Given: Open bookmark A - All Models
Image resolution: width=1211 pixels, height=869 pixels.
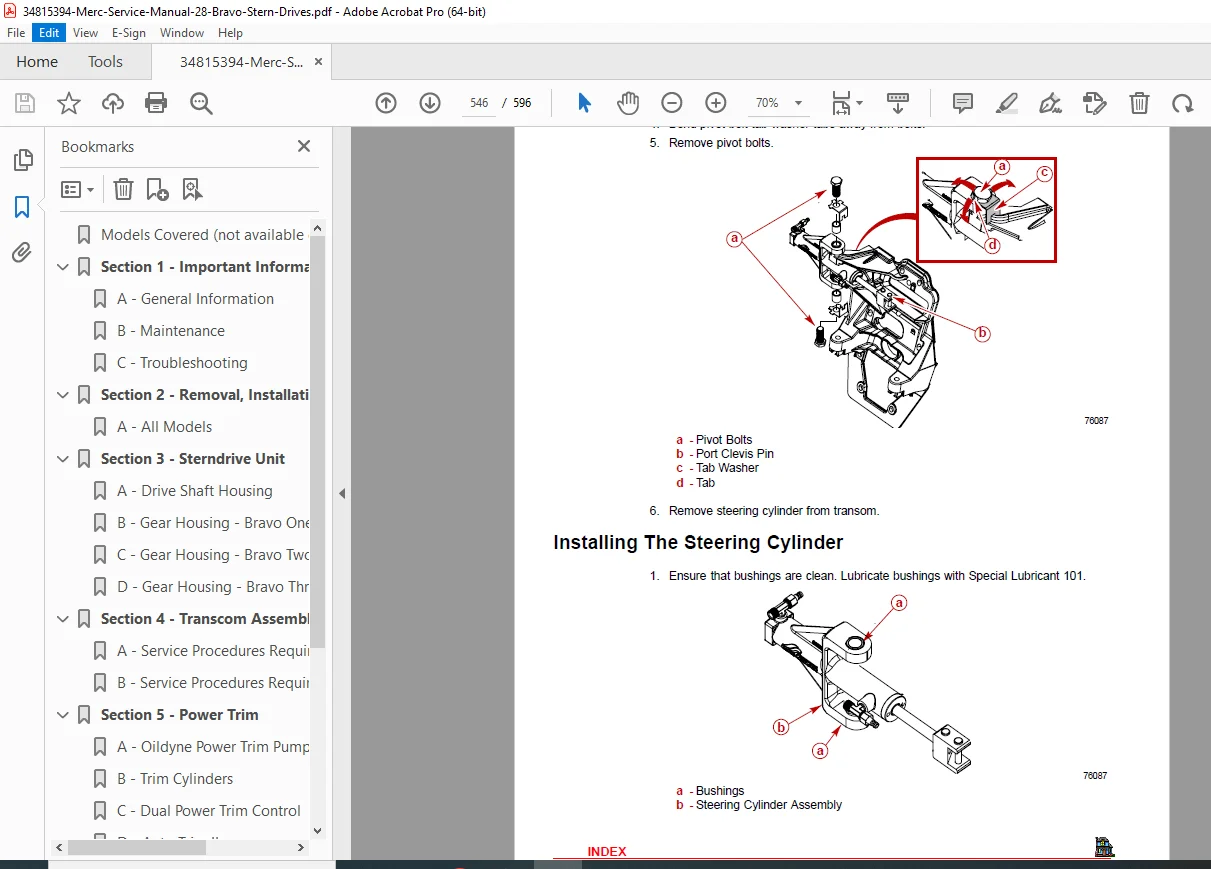Looking at the screenshot, I should click(164, 427).
